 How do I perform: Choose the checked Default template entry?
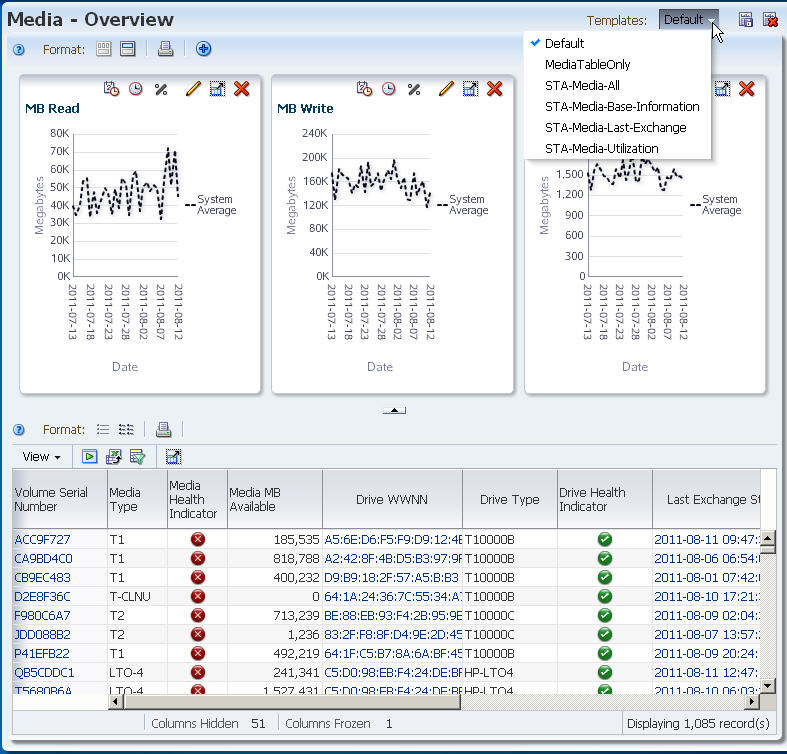point(564,43)
